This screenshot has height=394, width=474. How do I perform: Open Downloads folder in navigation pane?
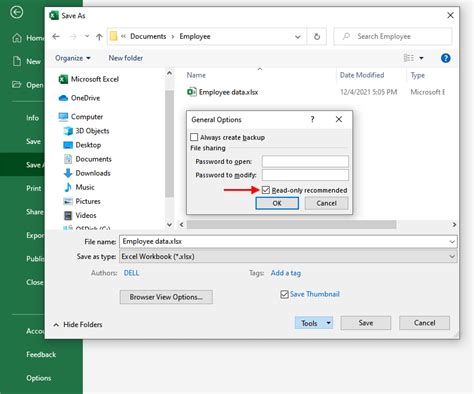87,173
